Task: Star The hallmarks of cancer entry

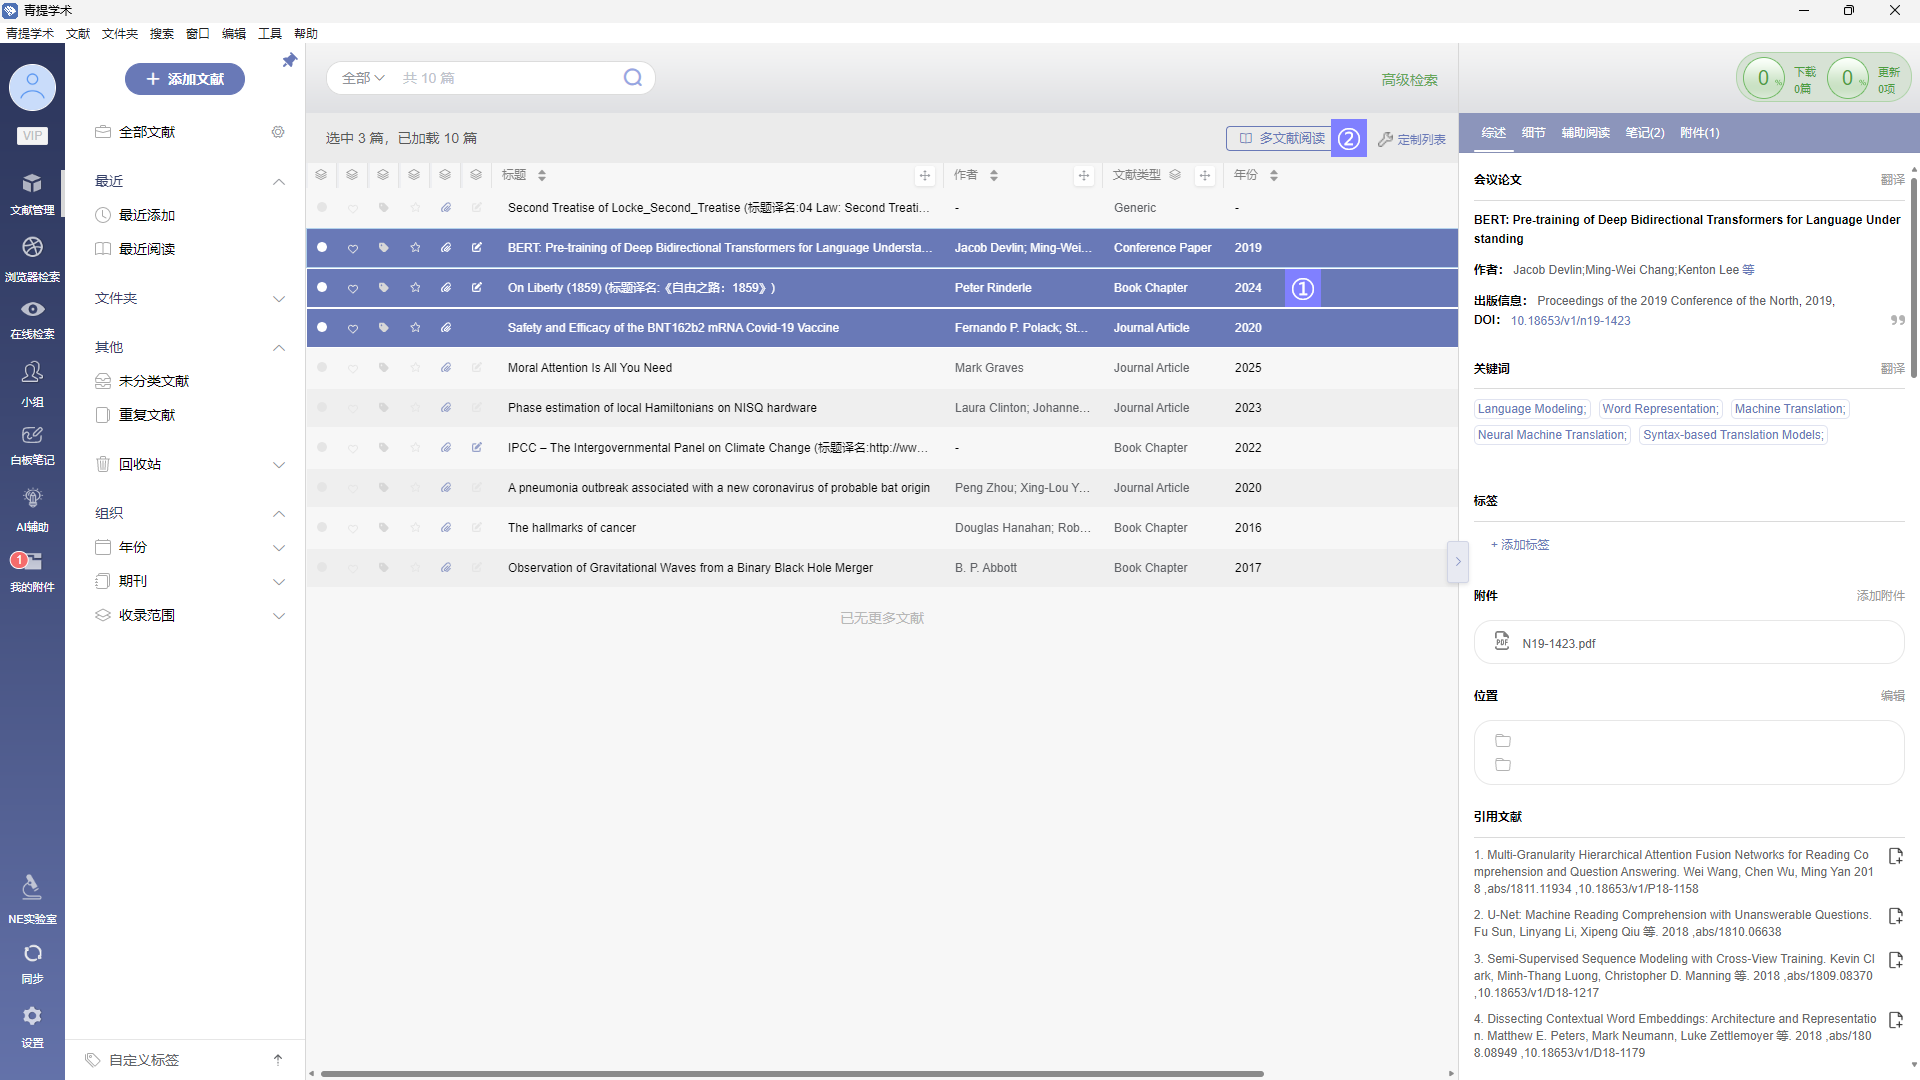Action: tap(415, 528)
